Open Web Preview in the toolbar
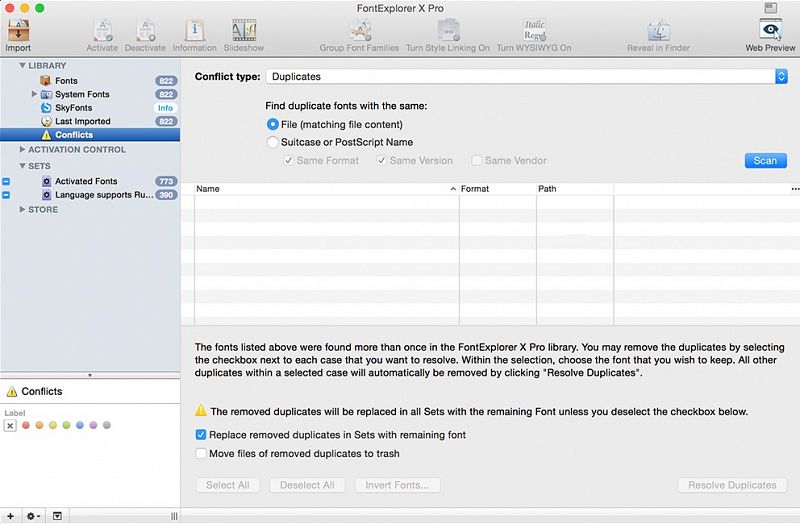 [x=770, y=32]
